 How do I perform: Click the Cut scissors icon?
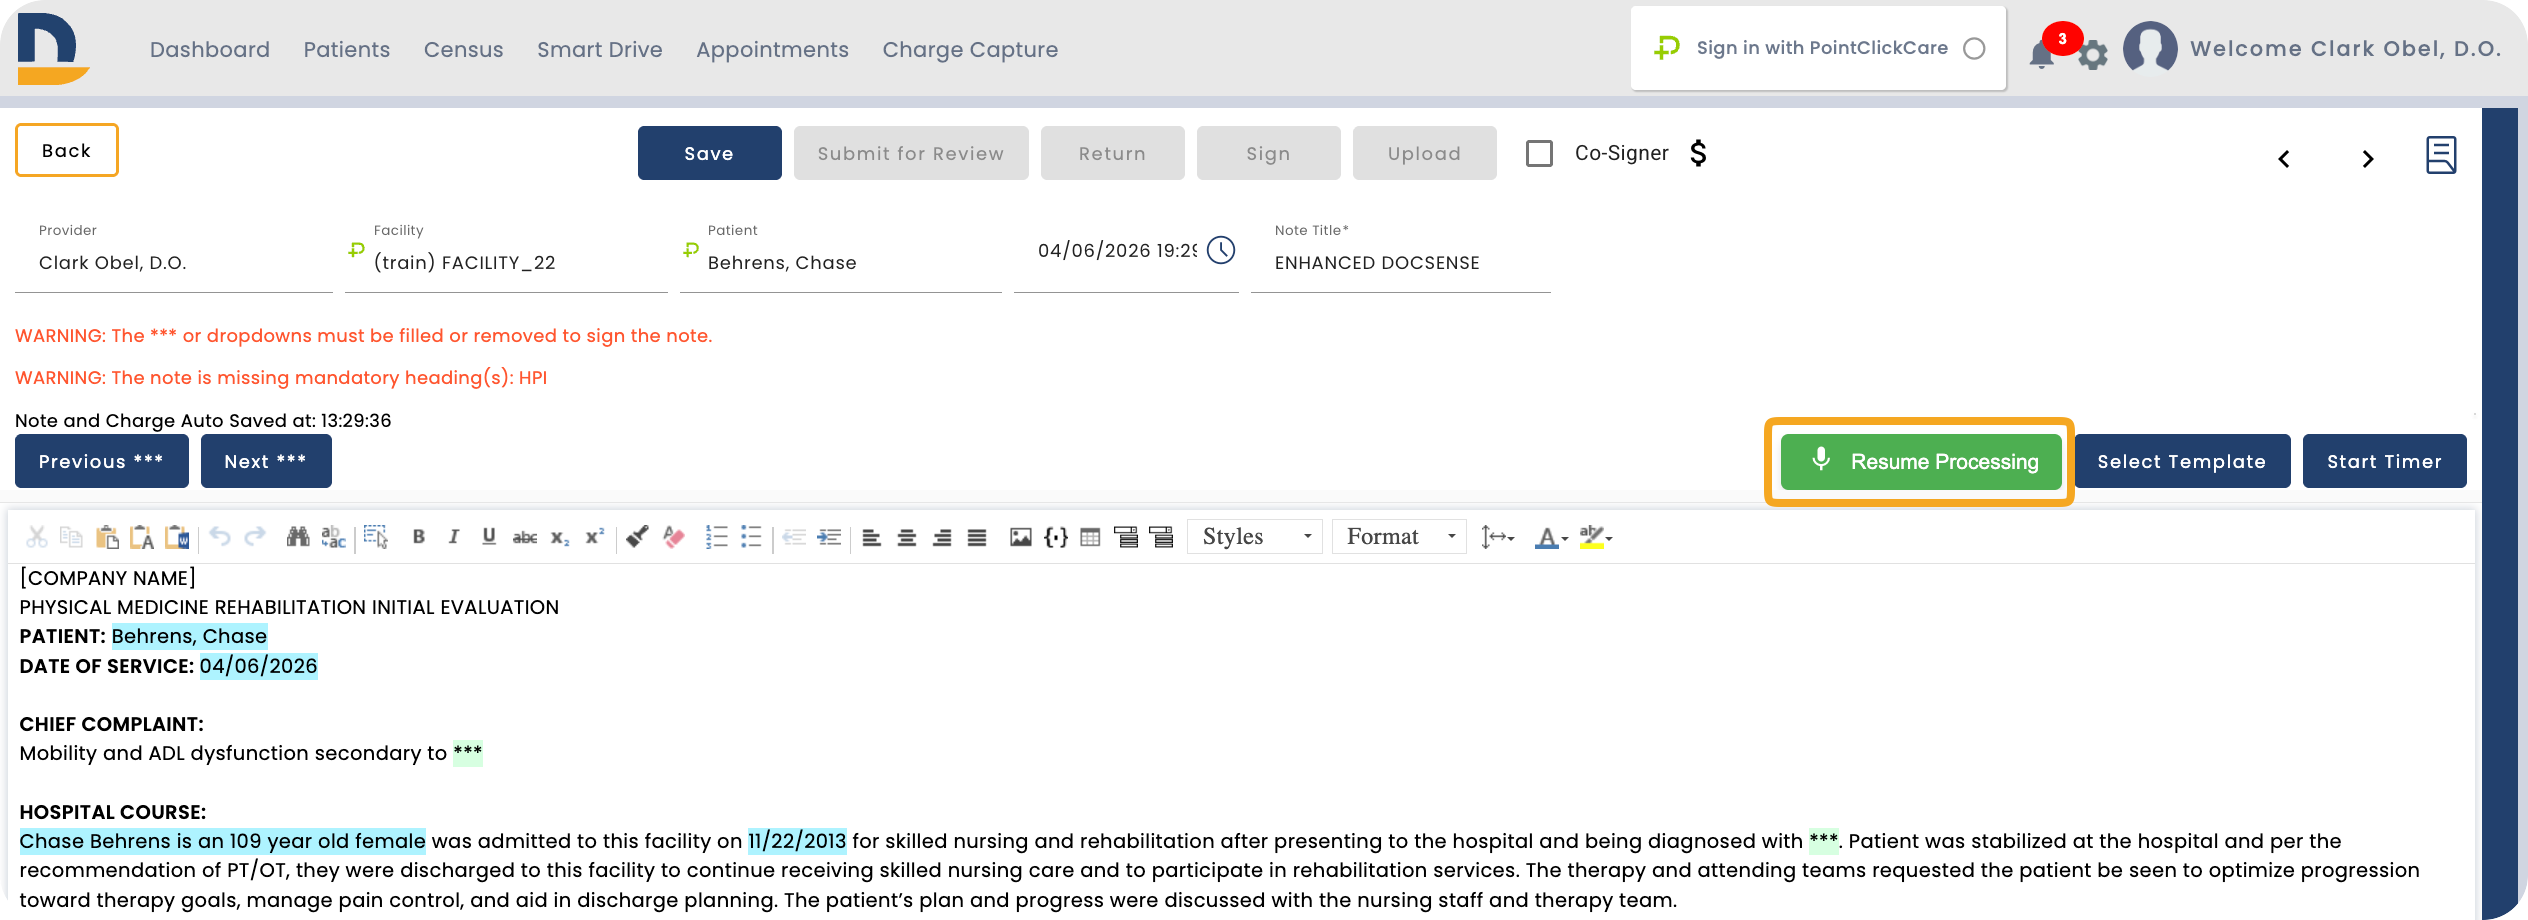click(x=37, y=537)
